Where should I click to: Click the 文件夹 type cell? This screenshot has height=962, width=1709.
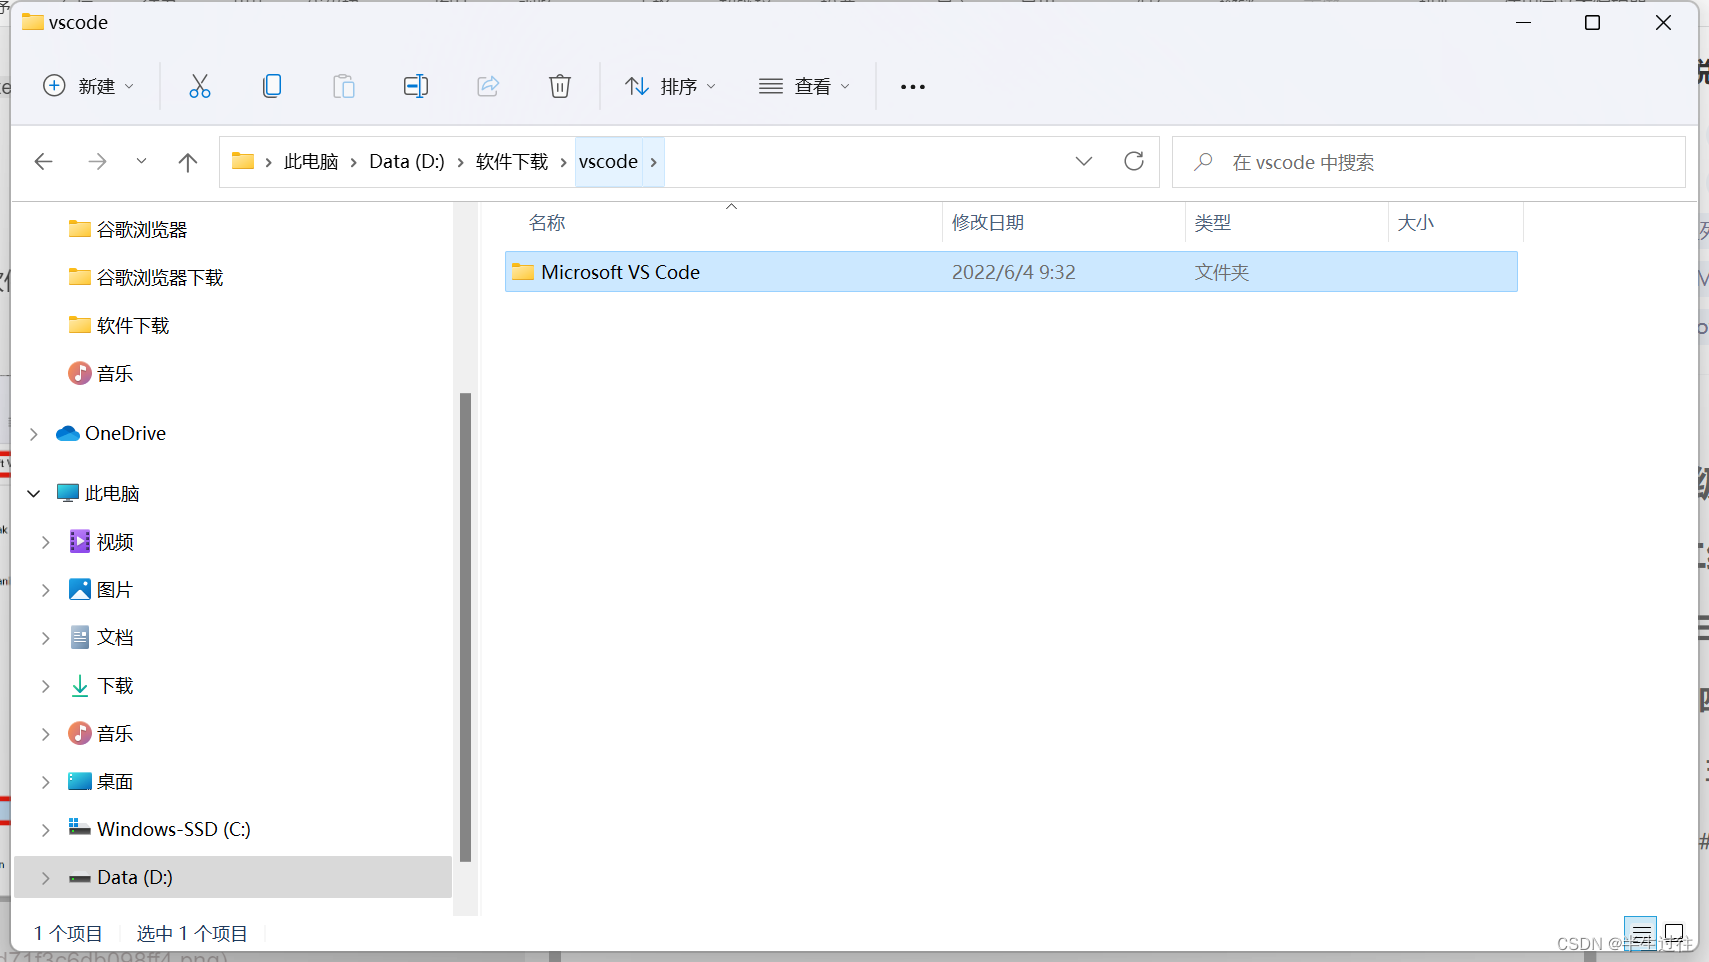1222,272
